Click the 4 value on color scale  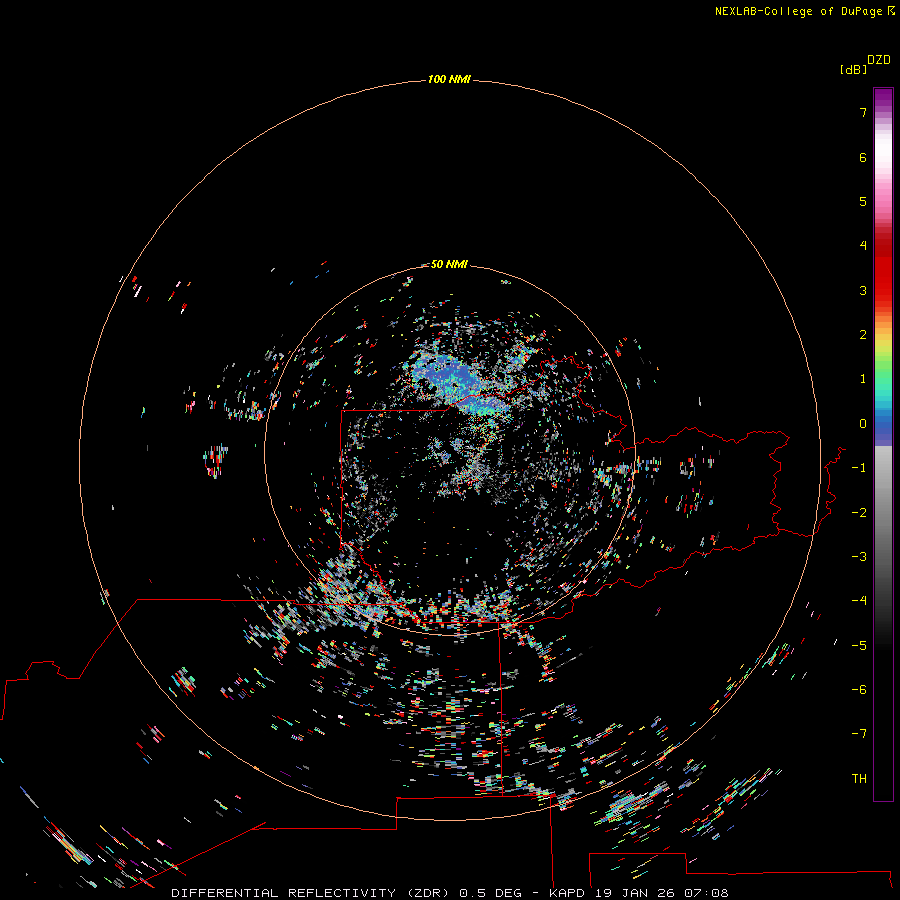[863, 246]
